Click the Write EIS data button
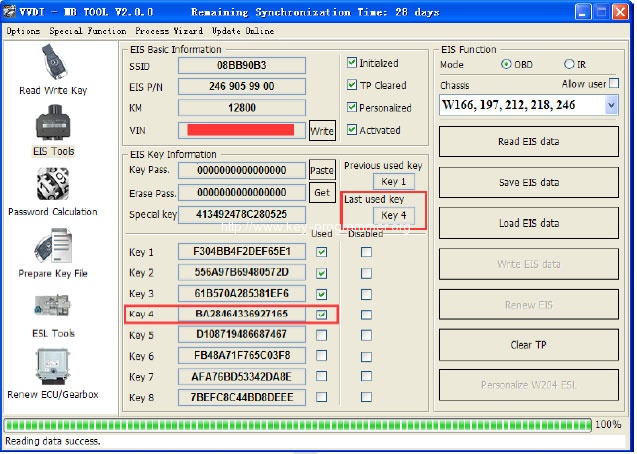Screen dimensions: 637x454 pyautogui.click(x=529, y=264)
